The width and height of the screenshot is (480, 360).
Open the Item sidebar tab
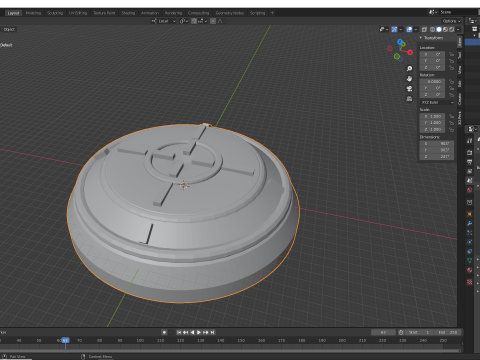click(x=460, y=42)
